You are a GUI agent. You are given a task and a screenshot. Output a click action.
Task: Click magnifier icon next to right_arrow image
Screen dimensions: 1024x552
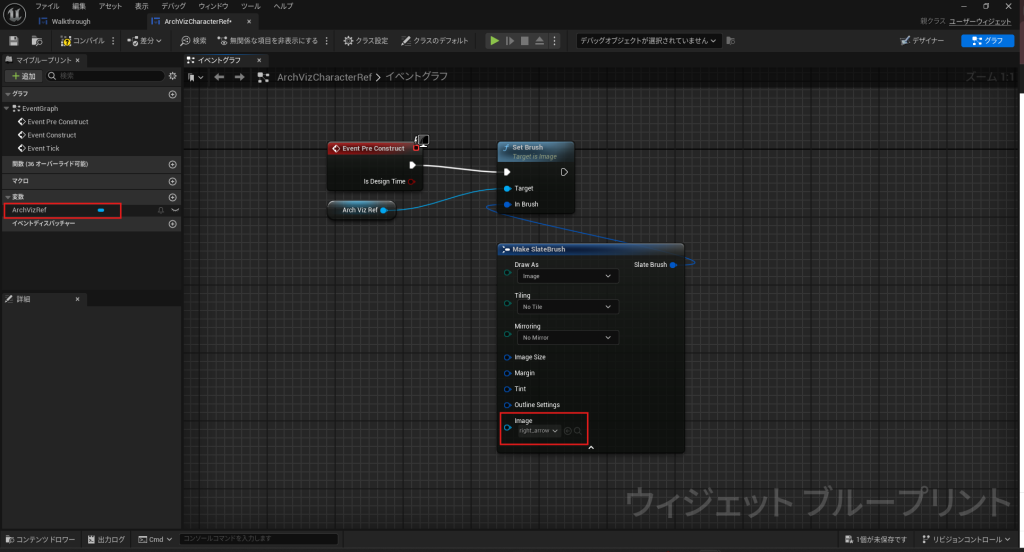[x=578, y=431]
